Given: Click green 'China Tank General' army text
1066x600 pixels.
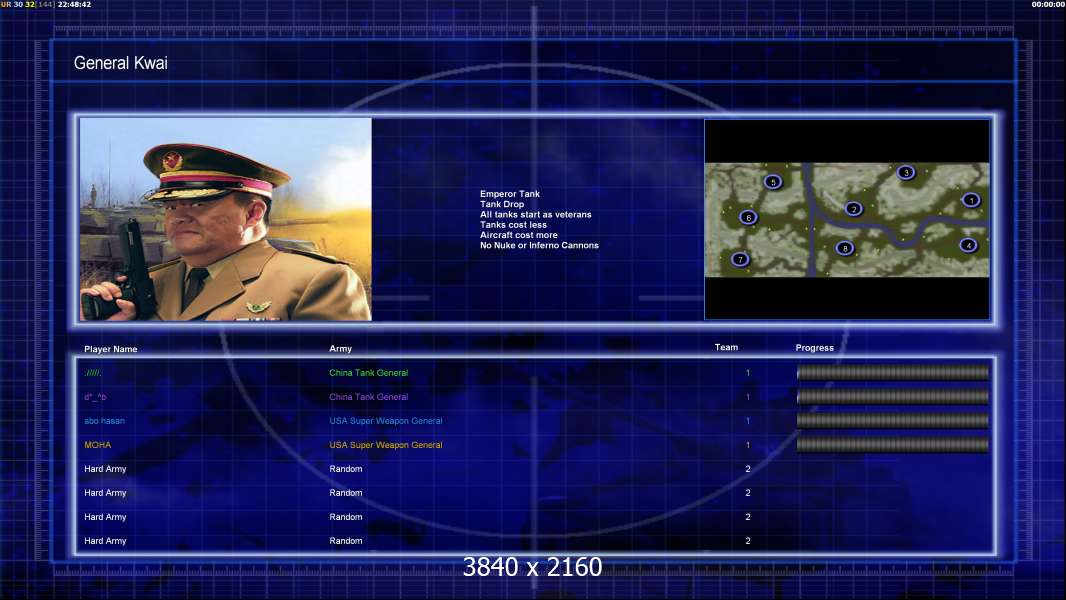Looking at the screenshot, I should tap(368, 372).
